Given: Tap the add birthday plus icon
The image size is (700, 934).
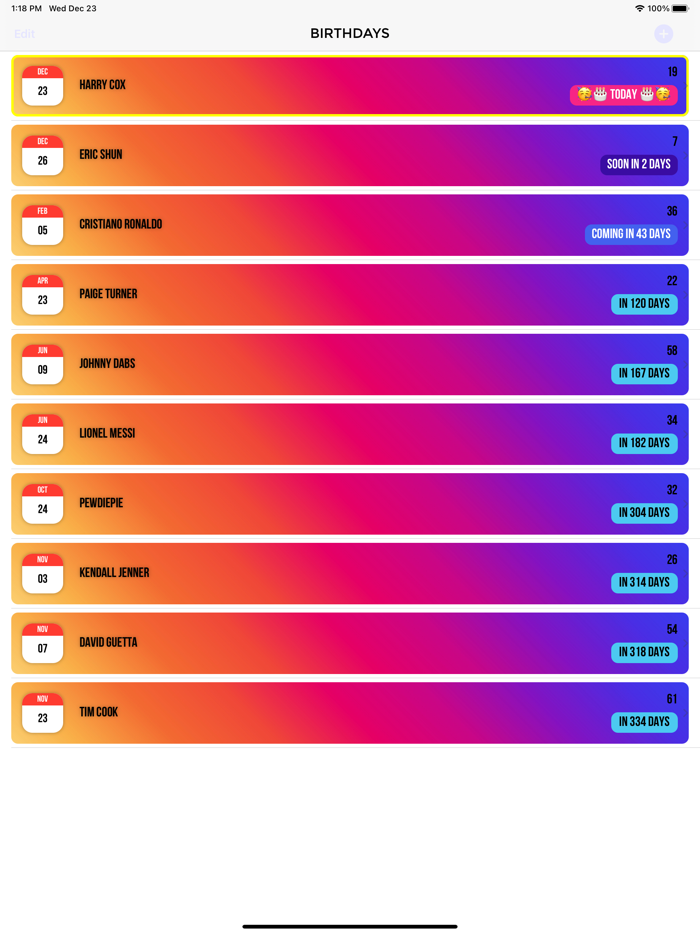Looking at the screenshot, I should coord(663,34).
